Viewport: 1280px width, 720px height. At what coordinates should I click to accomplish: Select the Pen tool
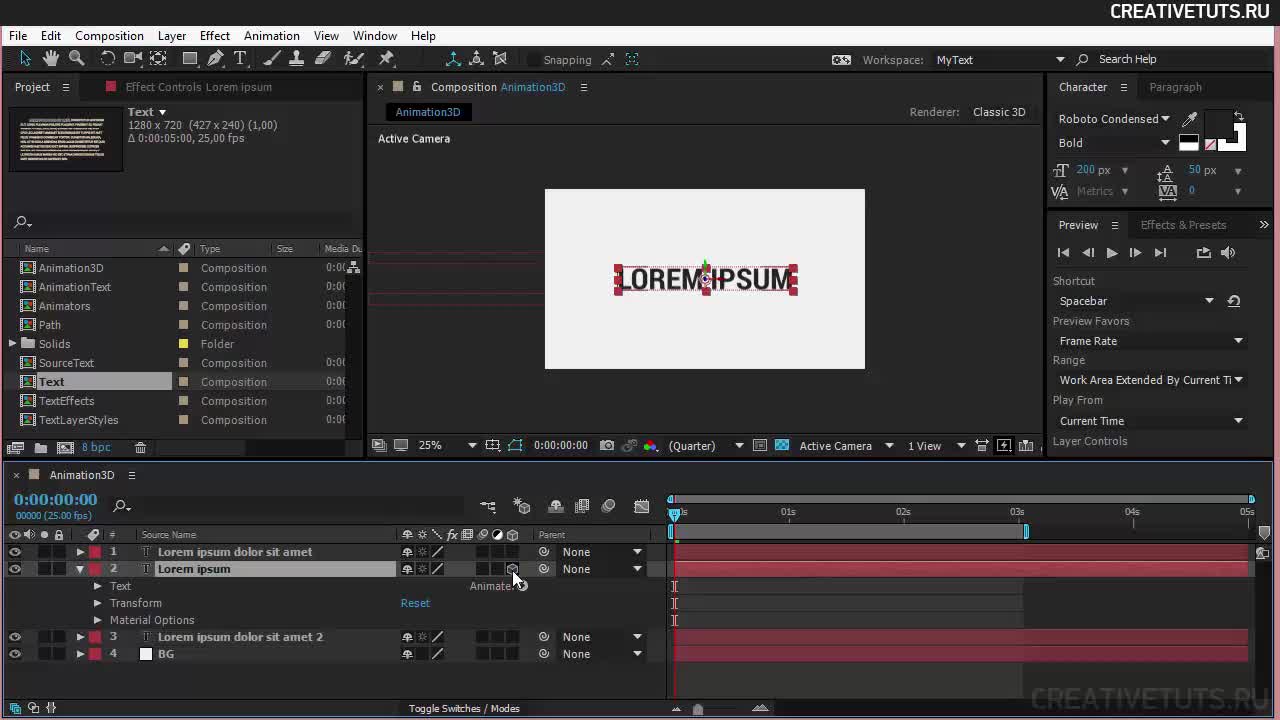tap(215, 59)
